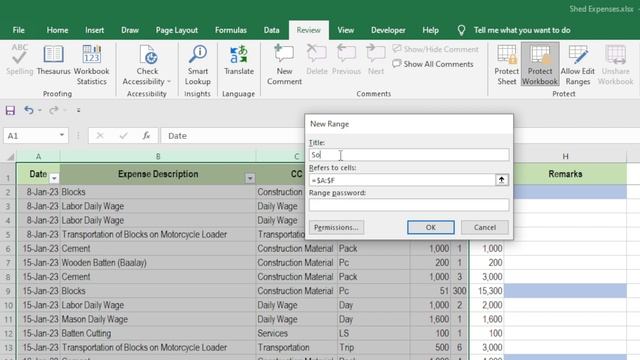Click the Title input field
640x360 pixels.
tap(409, 155)
